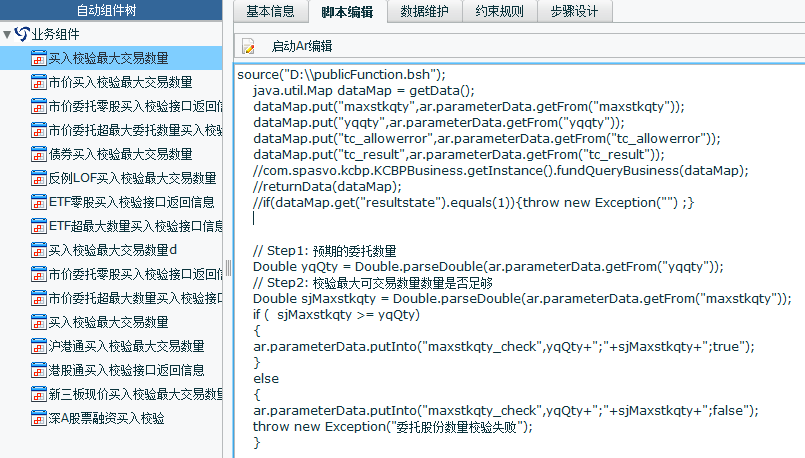Click the 启动Ar编辑 button
This screenshot has width=805, height=458.
click(x=301, y=47)
